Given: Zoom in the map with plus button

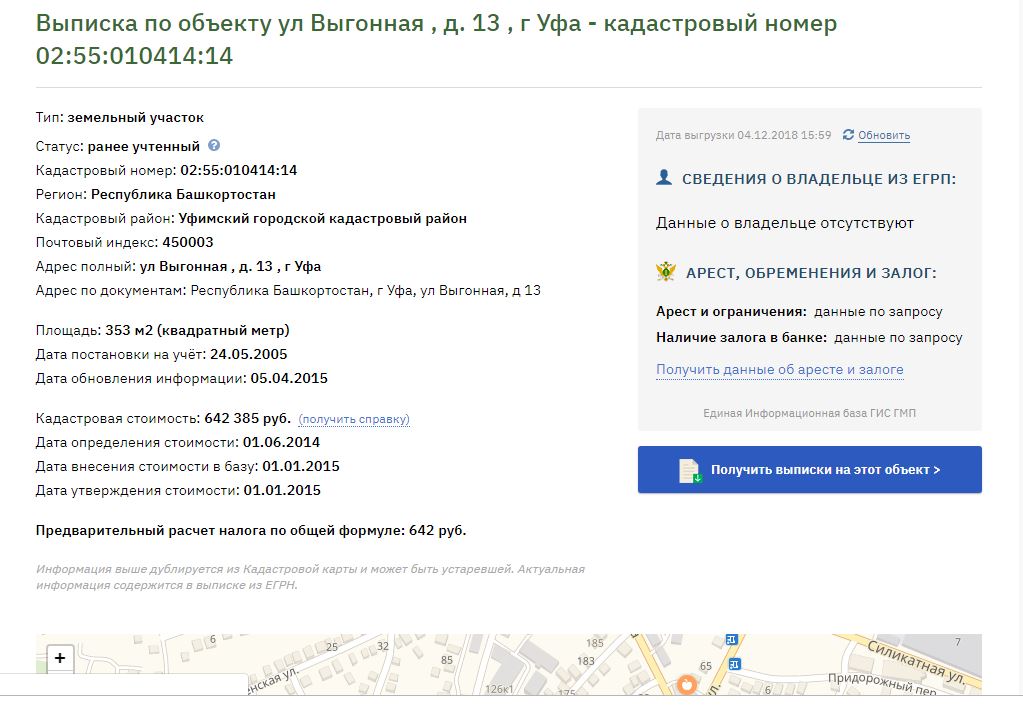Looking at the screenshot, I should coord(60,658).
